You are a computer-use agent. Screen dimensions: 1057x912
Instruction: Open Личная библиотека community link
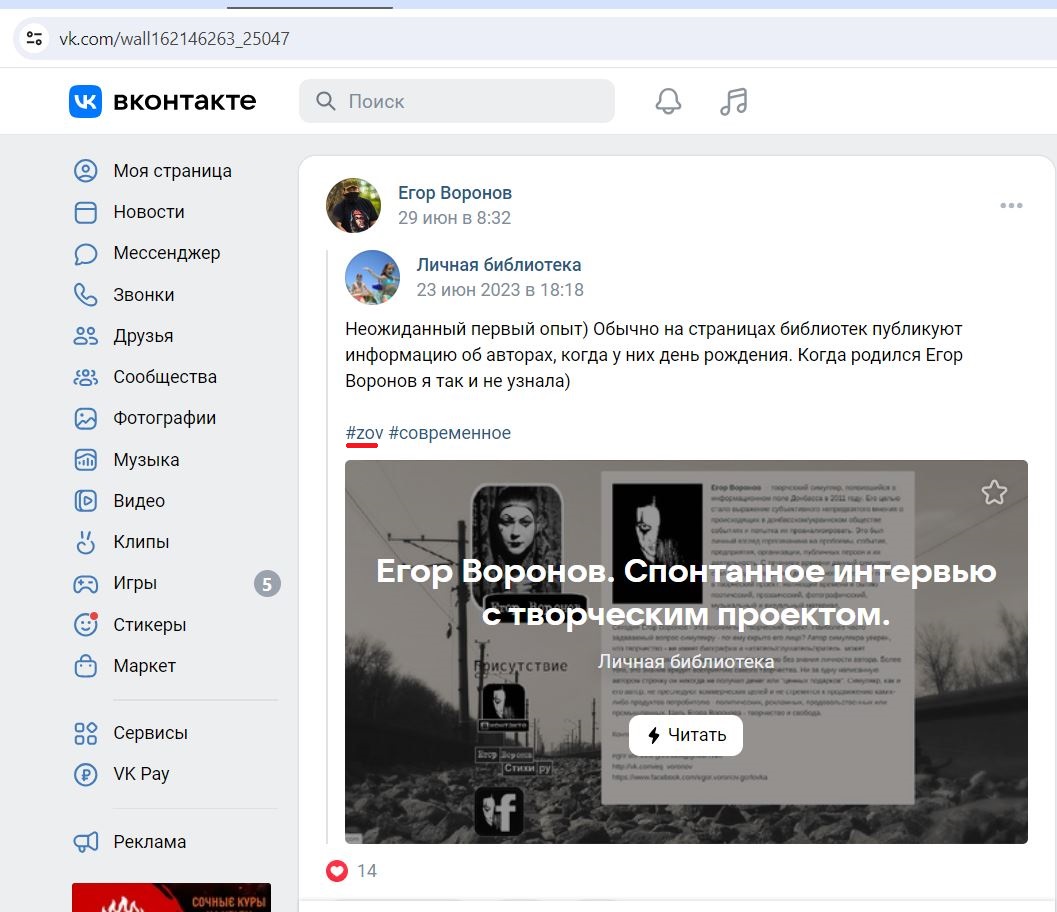click(499, 265)
